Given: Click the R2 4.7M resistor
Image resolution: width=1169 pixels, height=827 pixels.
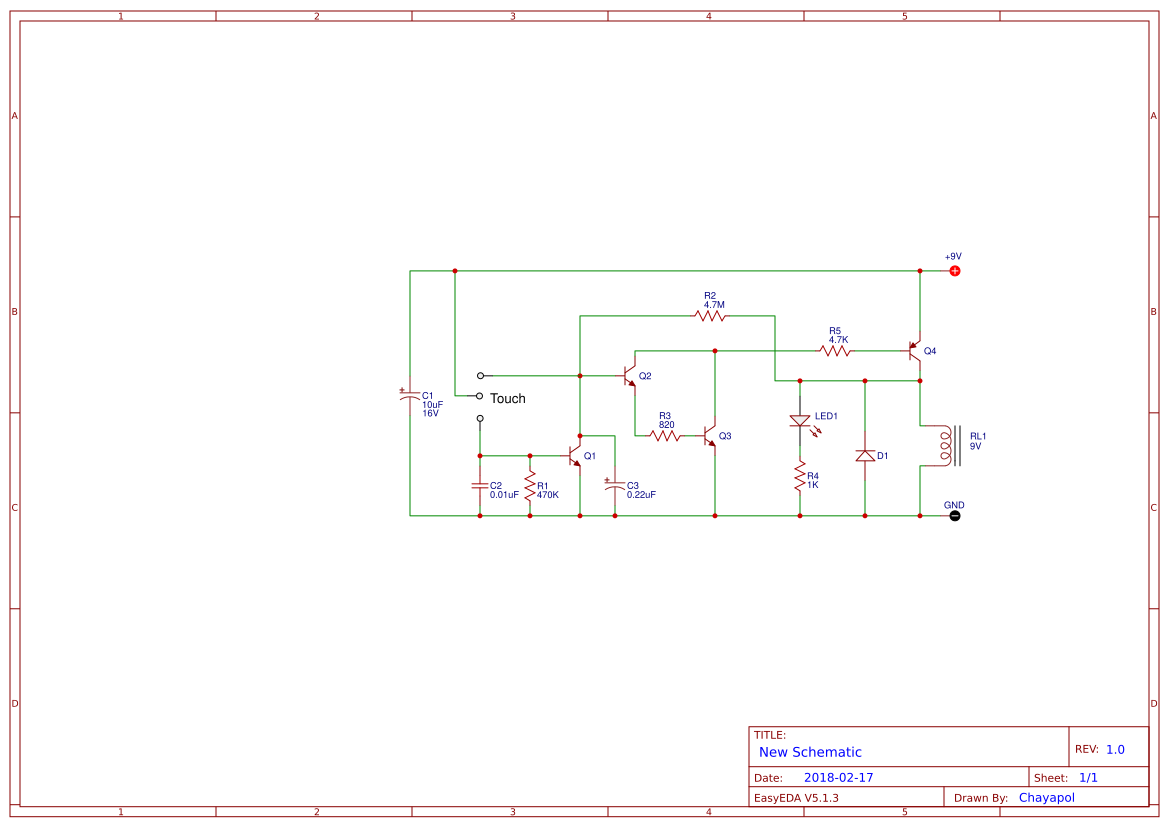Looking at the screenshot, I should (x=710, y=313).
